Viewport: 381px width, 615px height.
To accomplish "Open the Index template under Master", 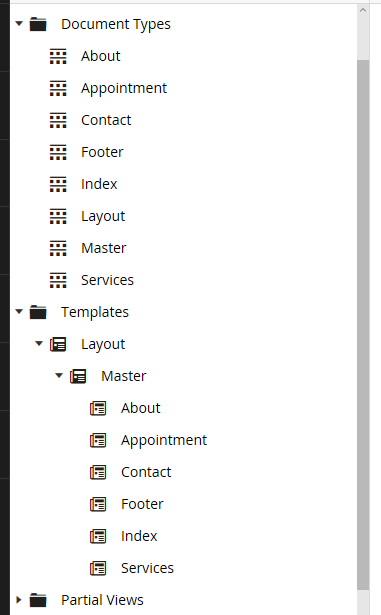I will [139, 536].
